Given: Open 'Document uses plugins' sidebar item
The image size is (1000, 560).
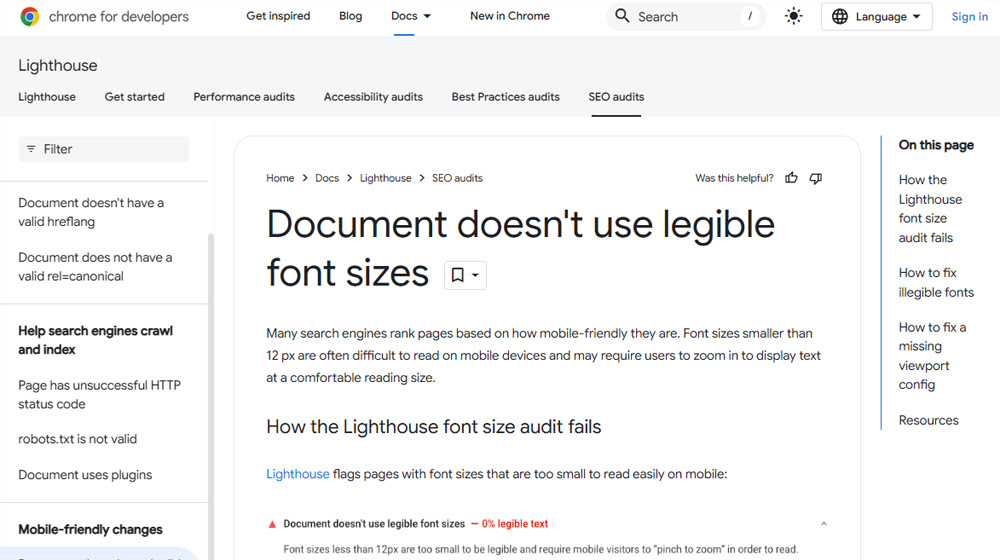Looking at the screenshot, I should click(85, 475).
